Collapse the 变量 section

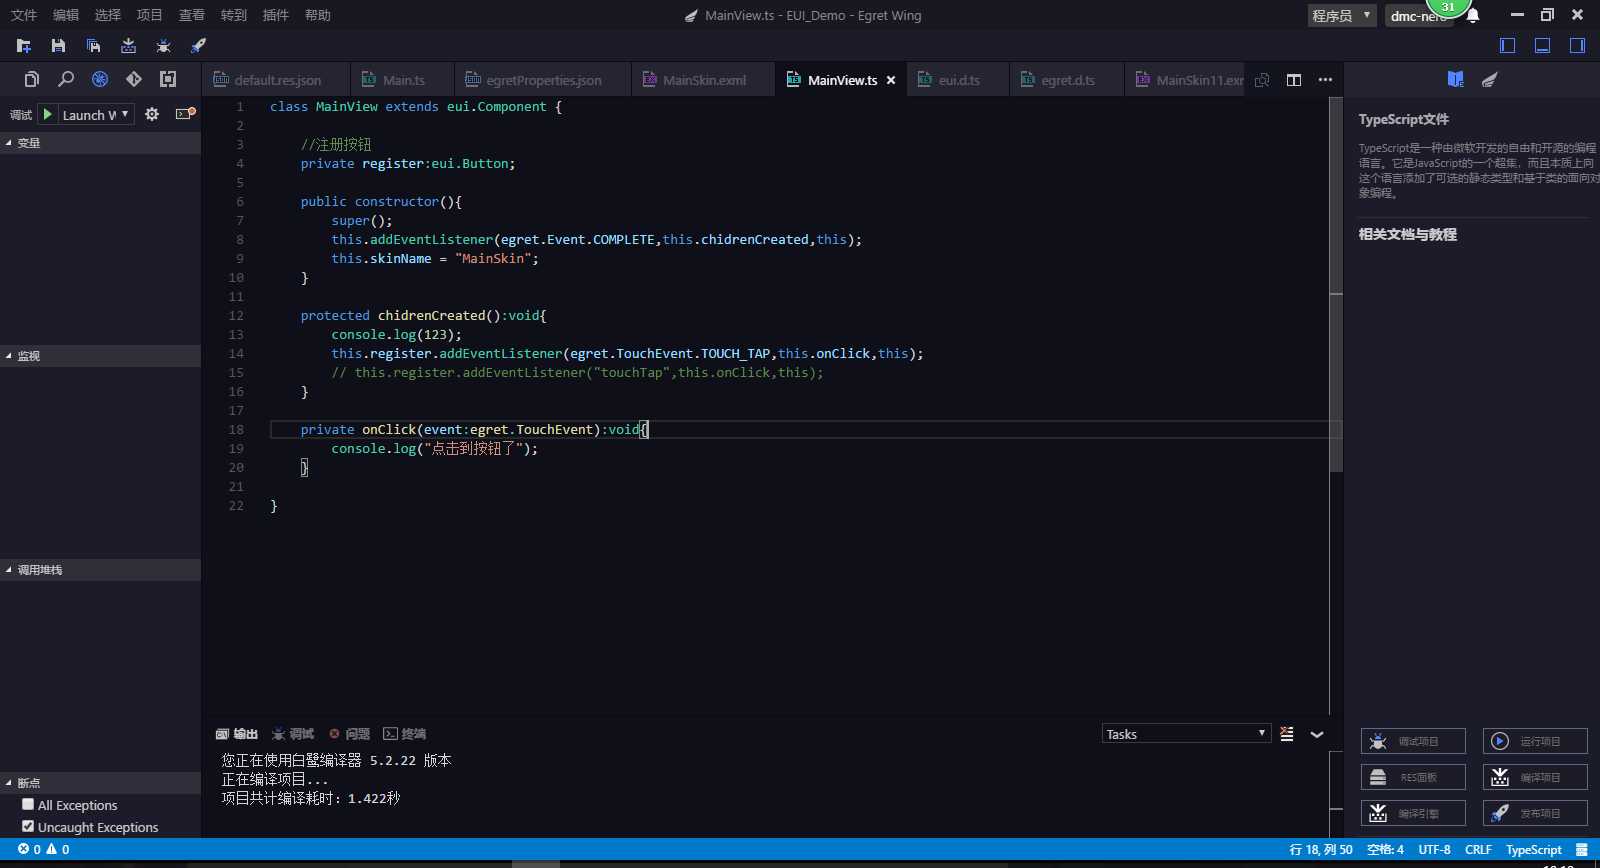100,143
